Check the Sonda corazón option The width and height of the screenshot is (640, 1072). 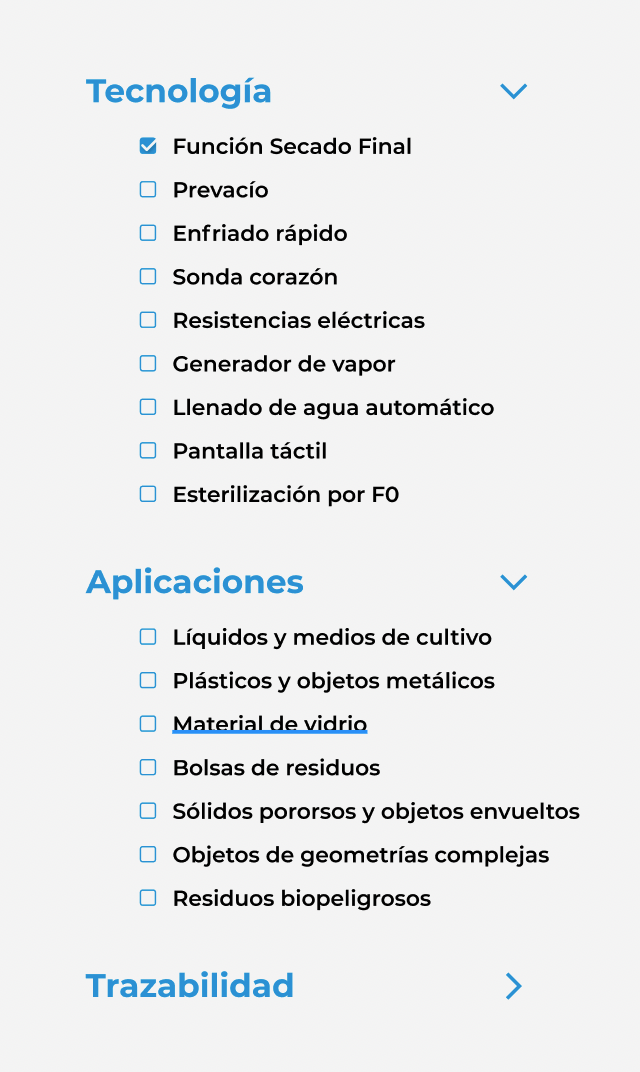(x=148, y=276)
